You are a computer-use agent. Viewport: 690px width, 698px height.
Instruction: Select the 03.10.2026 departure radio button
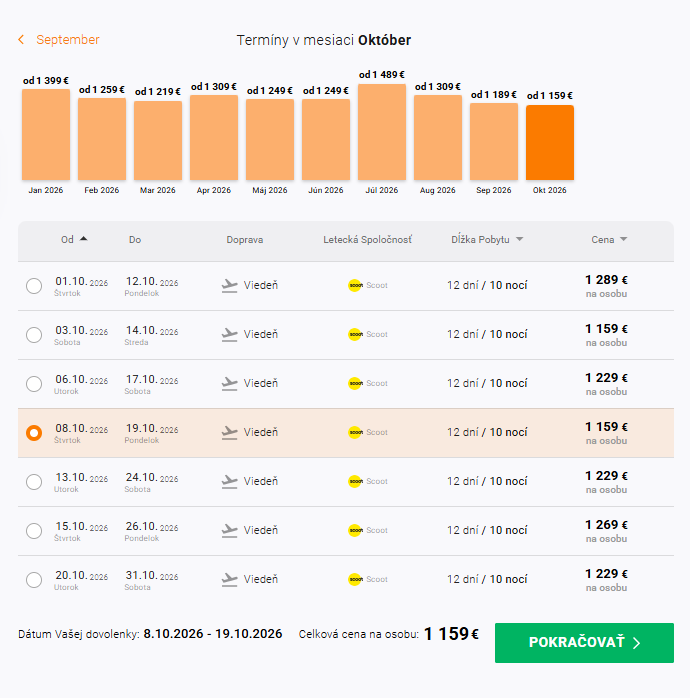coord(34,335)
